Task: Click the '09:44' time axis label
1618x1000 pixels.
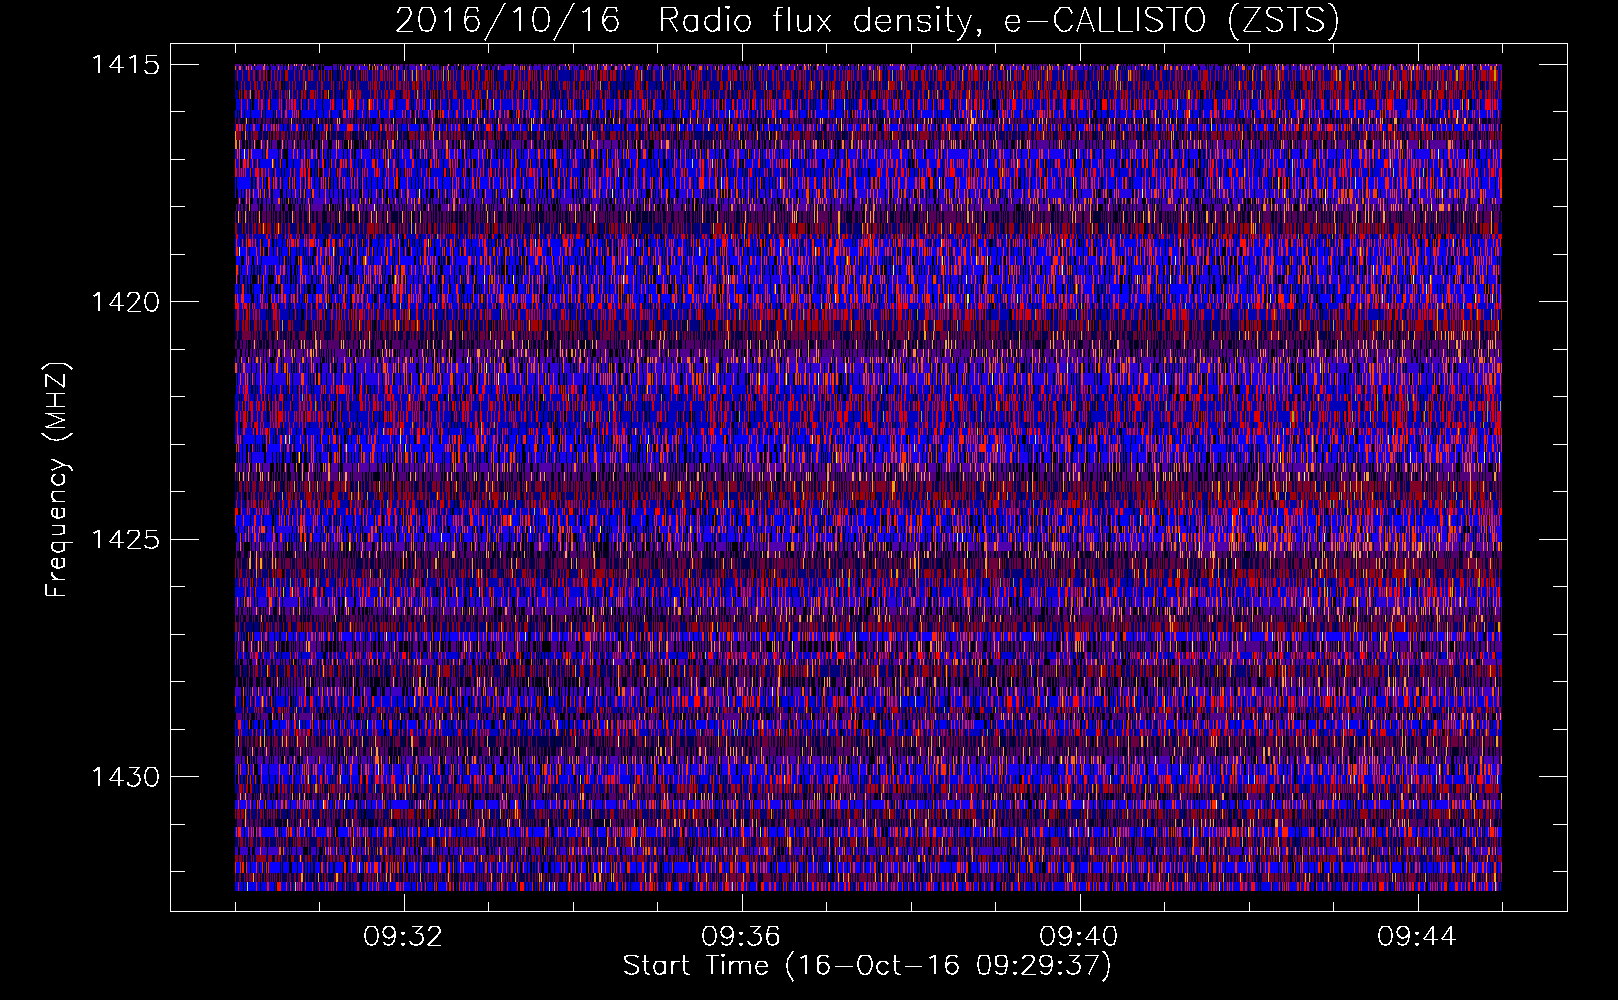Action: [1417, 937]
